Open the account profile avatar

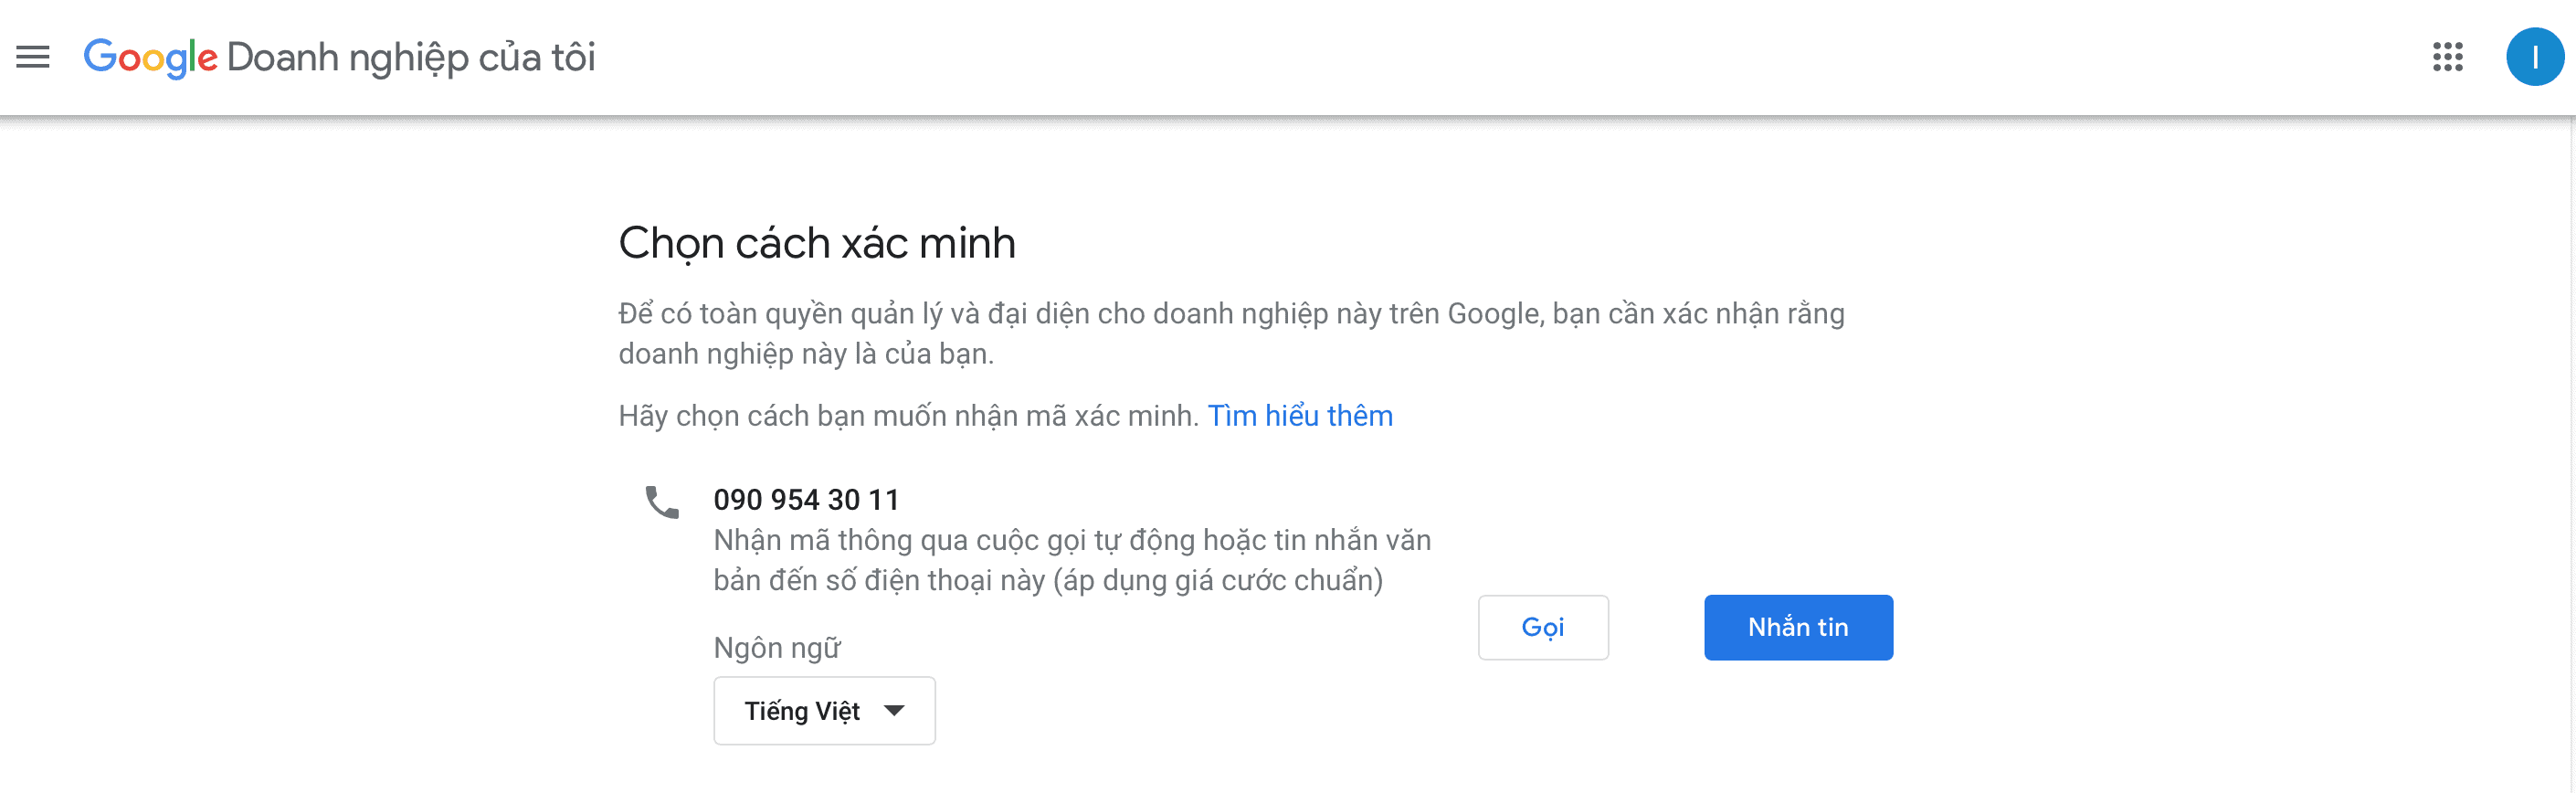[2534, 57]
